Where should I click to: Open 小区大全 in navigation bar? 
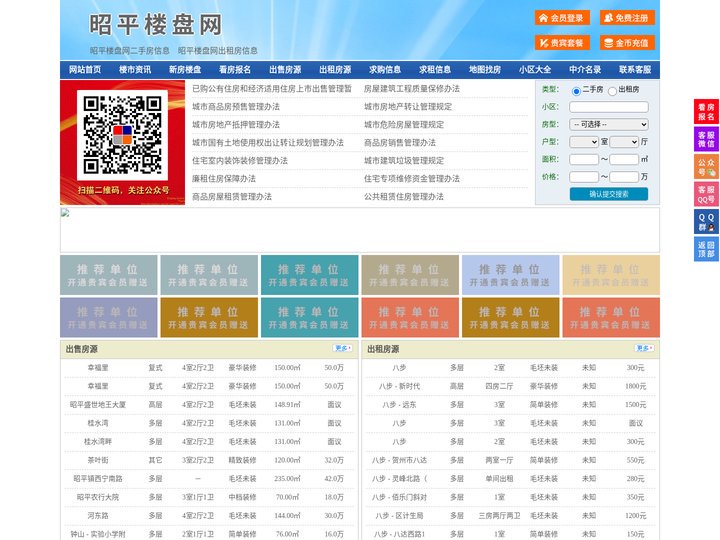tap(535, 70)
